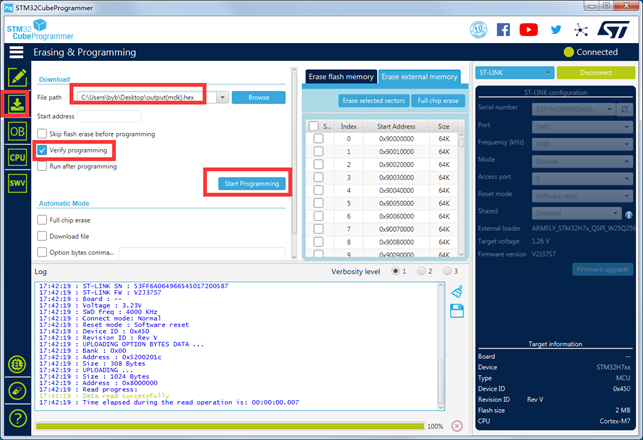Open the Access port dropdown
643x440 pixels.
(x=582, y=179)
